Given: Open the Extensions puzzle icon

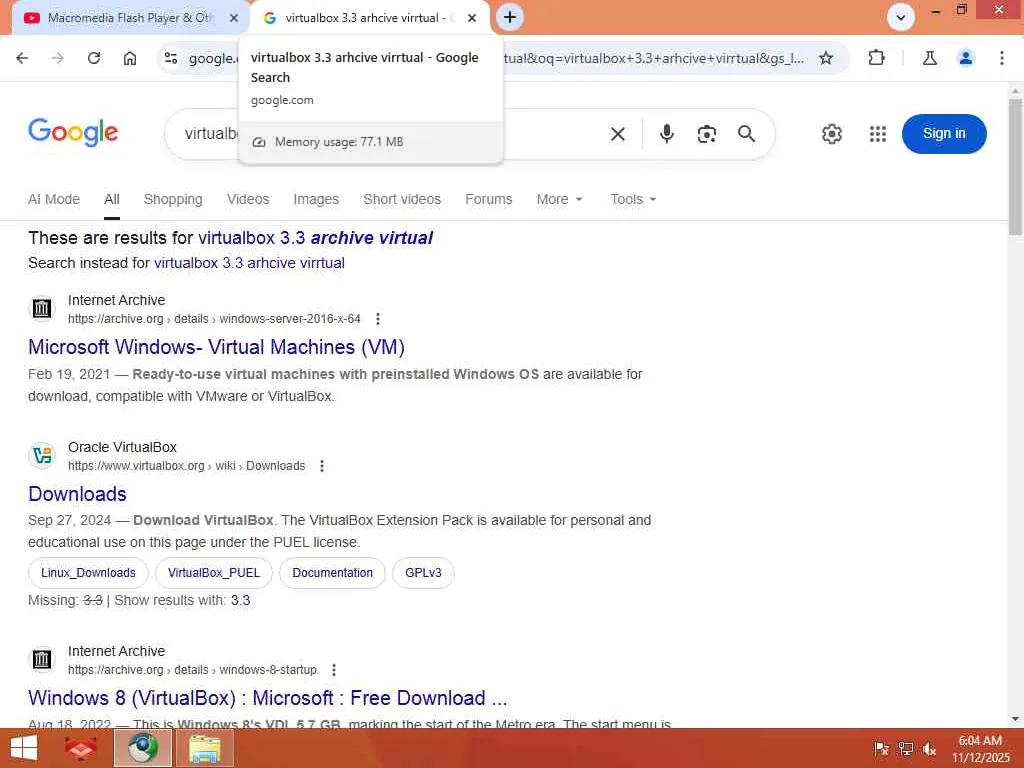Looking at the screenshot, I should coord(876,58).
